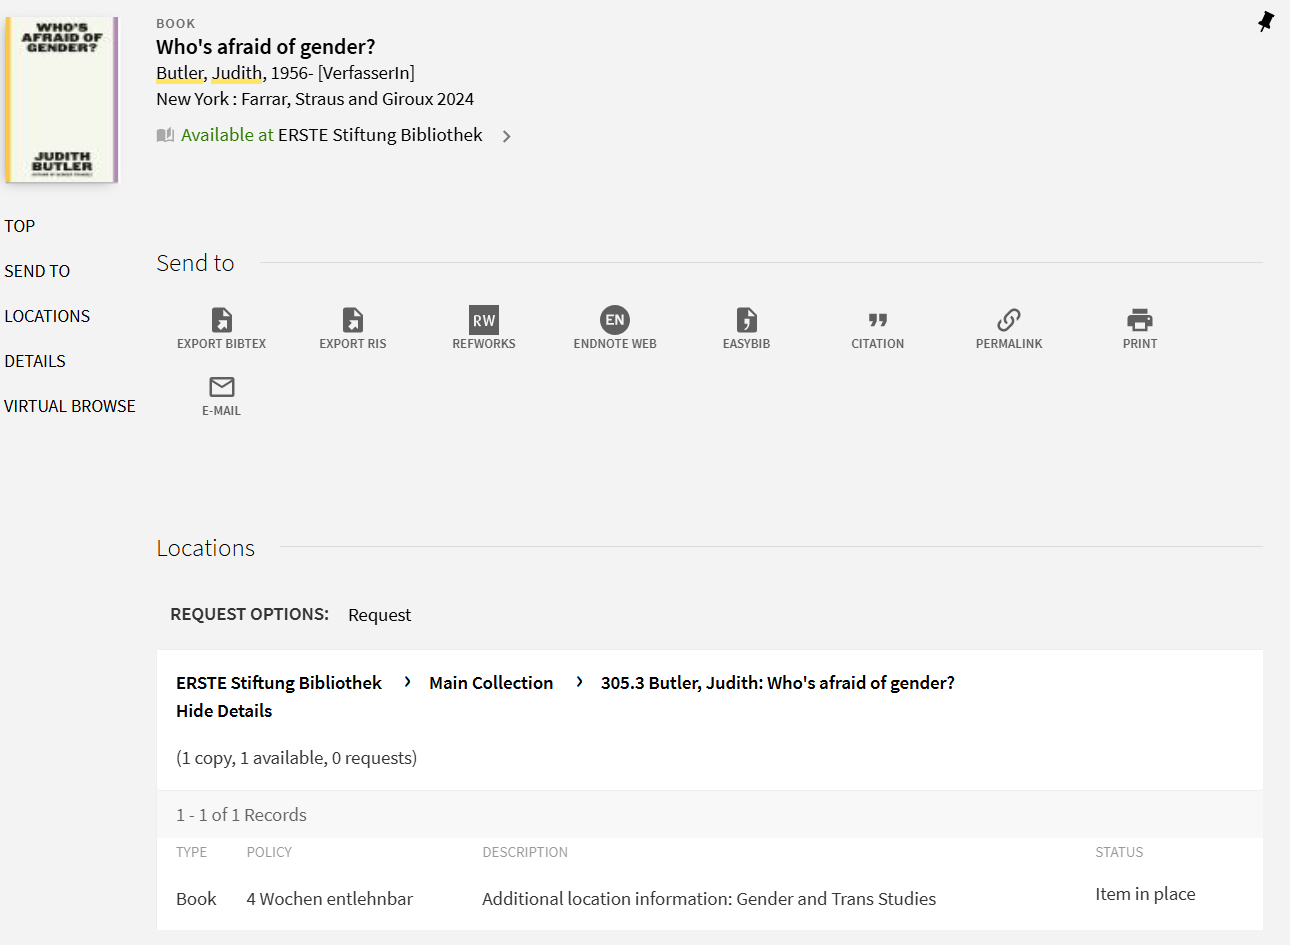
Task: Send record to EndNote Web
Action: tap(615, 320)
